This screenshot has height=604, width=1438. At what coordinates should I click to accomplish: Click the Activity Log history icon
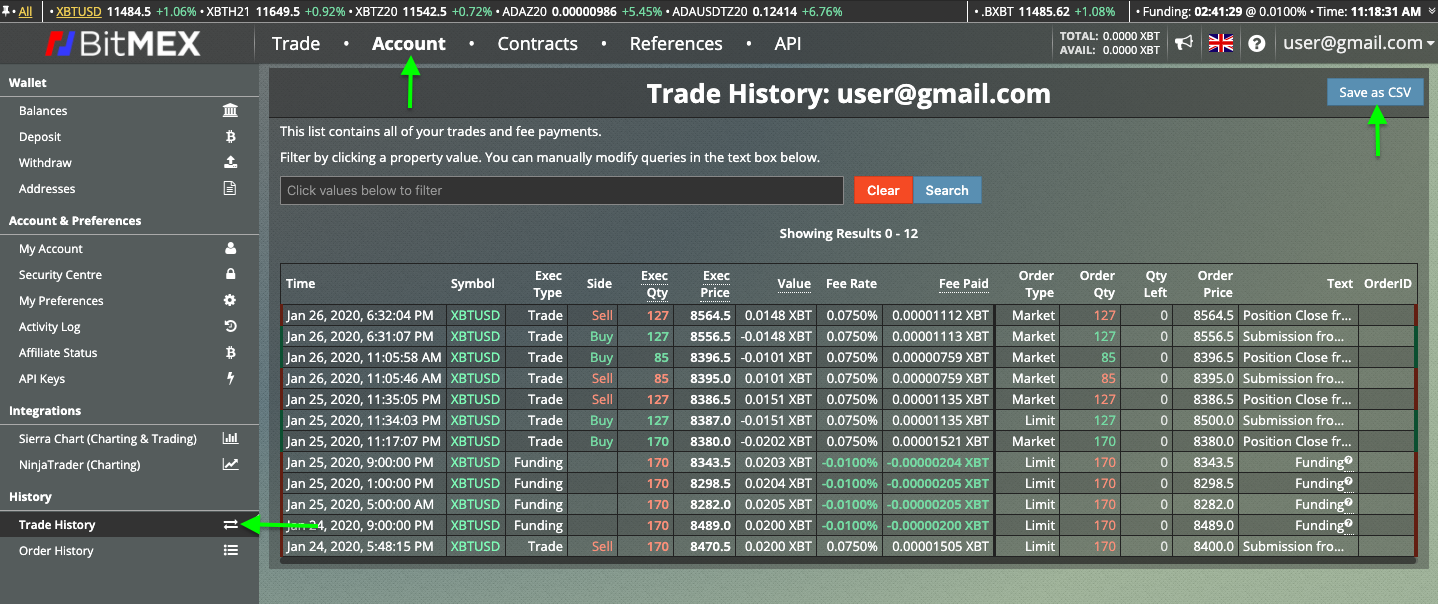coord(230,327)
